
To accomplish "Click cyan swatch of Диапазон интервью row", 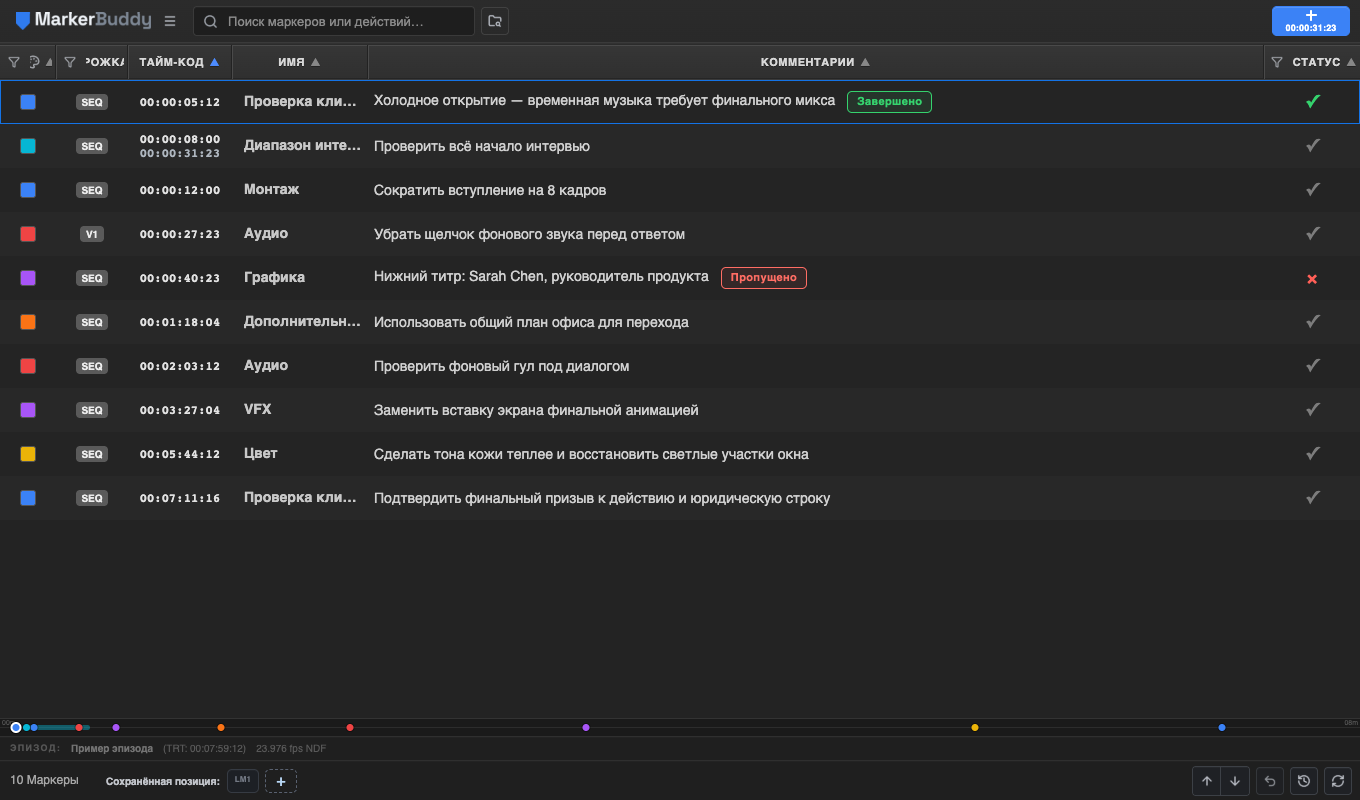I will coord(28,146).
